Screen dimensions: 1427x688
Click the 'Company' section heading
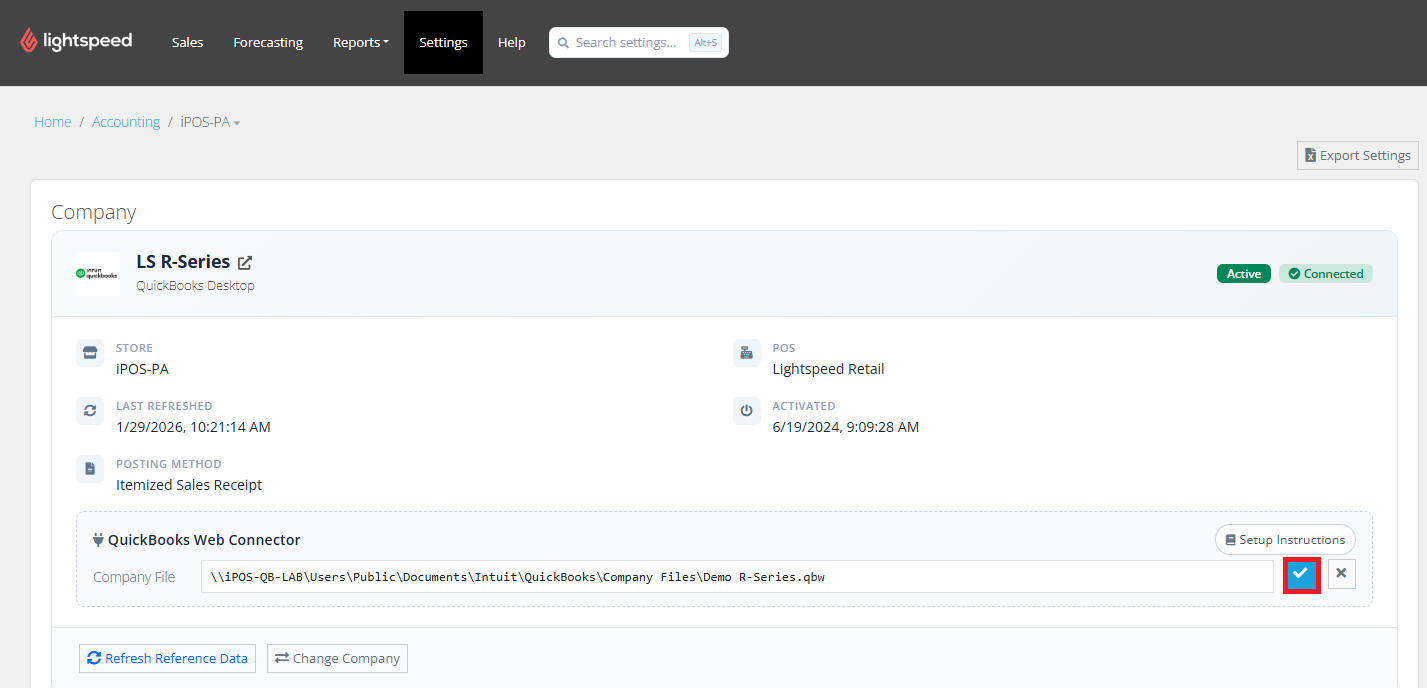(x=94, y=212)
